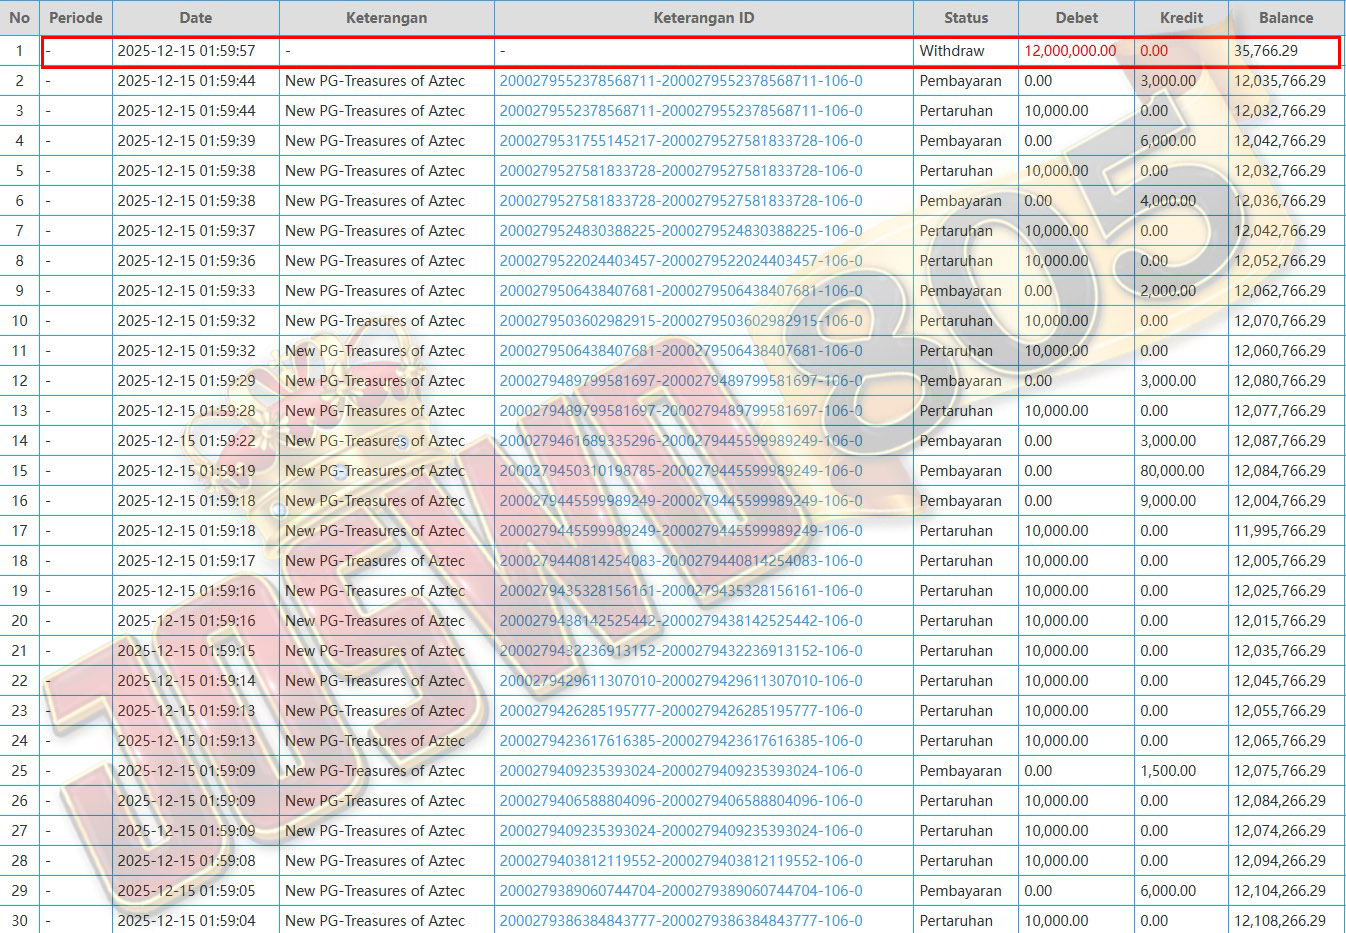Open the link in row 14 starting 2000279461689335296
Viewport: 1346px width, 933px height.
tap(680, 441)
